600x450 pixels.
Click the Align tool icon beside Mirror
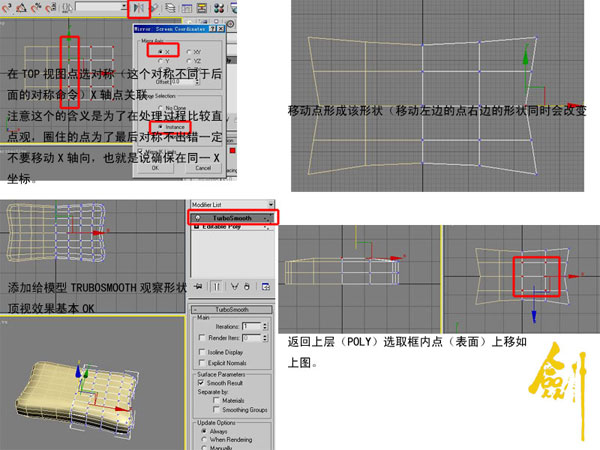[154, 8]
